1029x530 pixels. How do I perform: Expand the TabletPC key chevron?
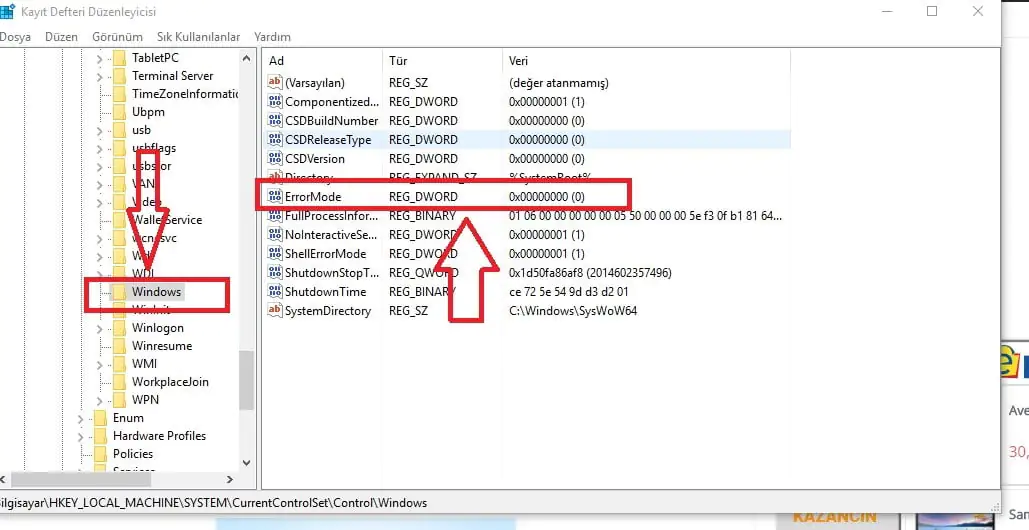pos(99,58)
